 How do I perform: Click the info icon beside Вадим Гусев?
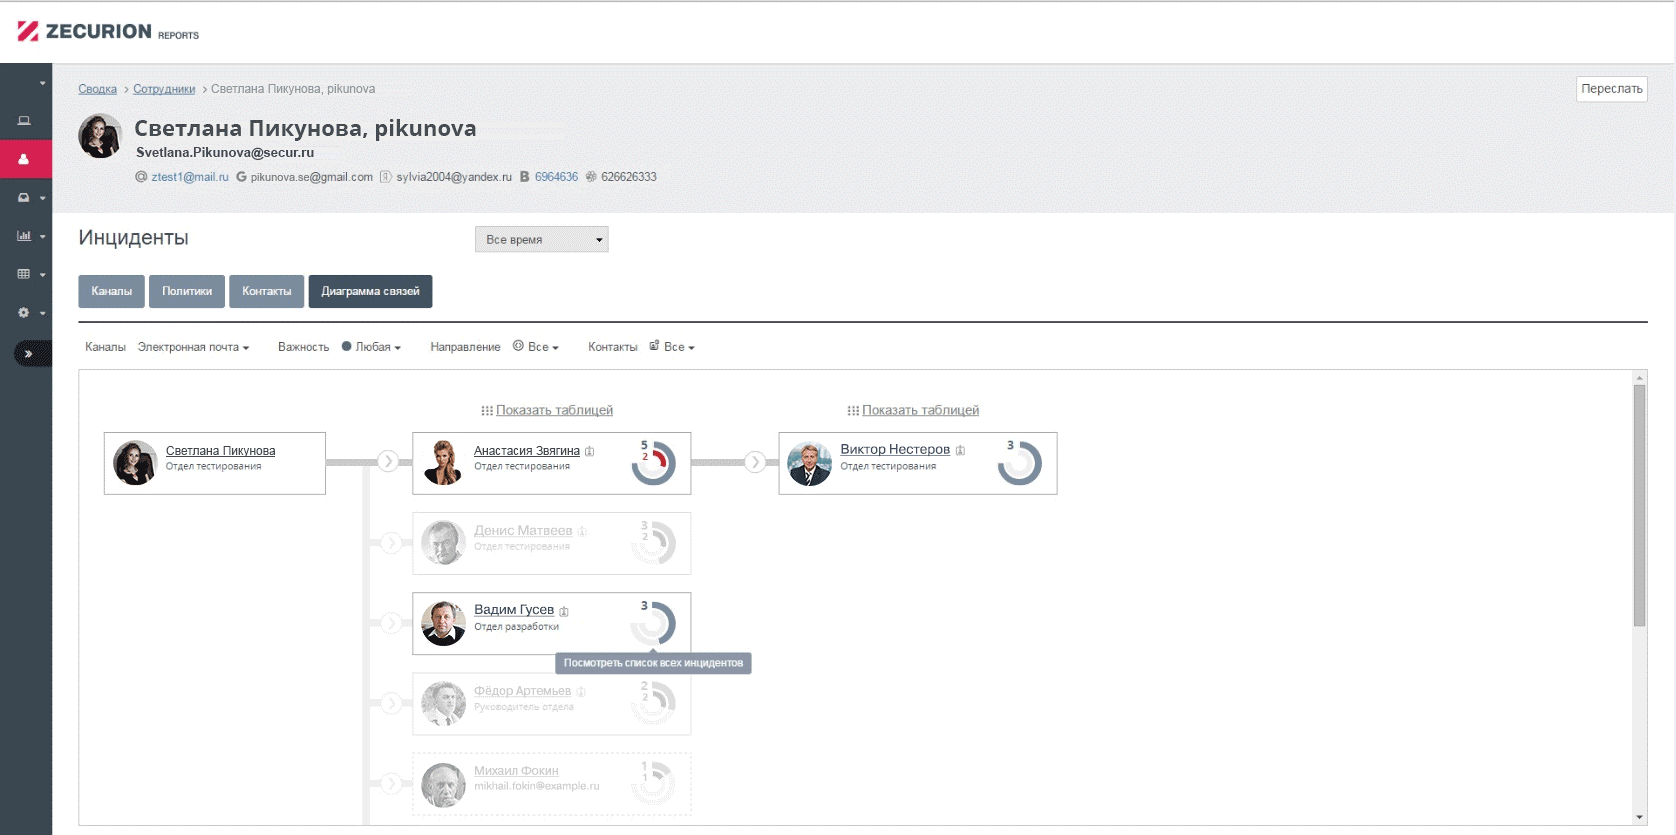pyautogui.click(x=564, y=611)
